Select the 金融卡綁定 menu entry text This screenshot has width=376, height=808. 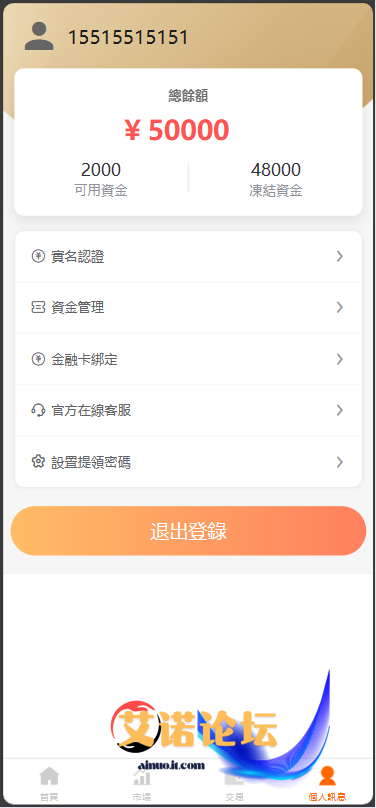[x=84, y=359]
